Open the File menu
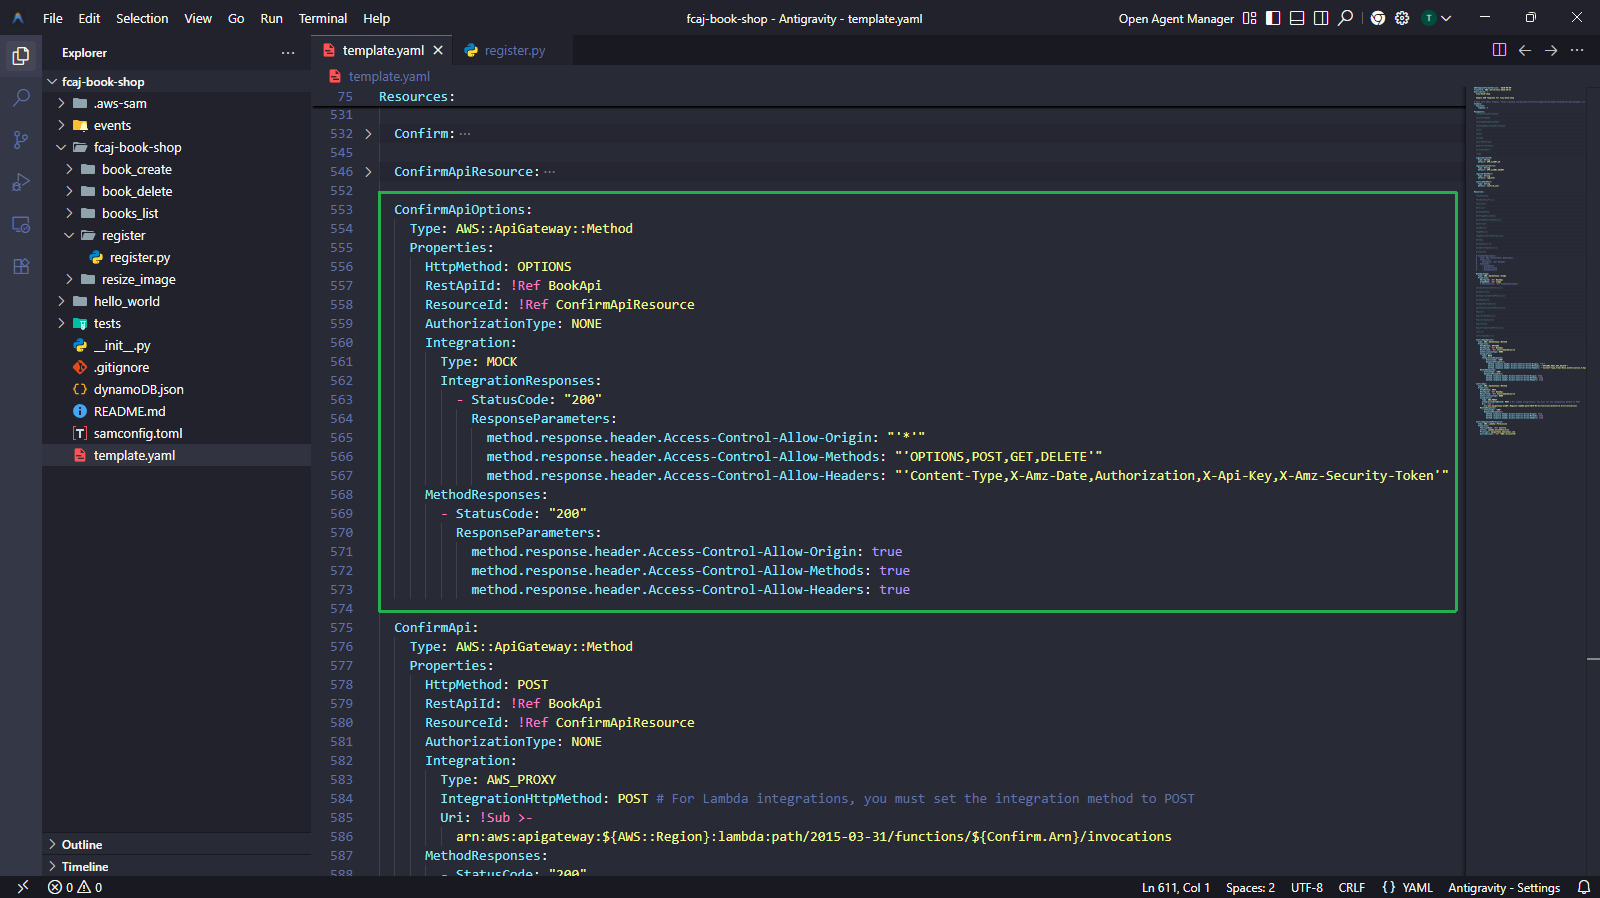The width and height of the screenshot is (1600, 898). click(x=53, y=18)
